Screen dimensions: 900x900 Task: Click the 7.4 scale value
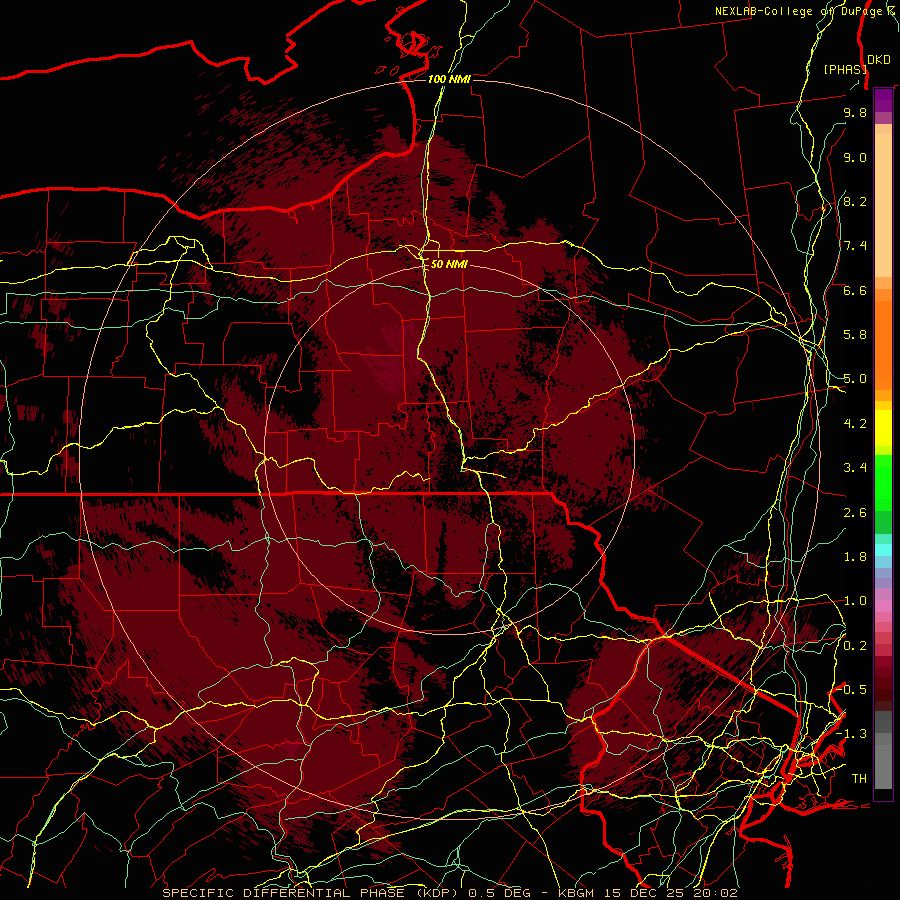(x=855, y=246)
